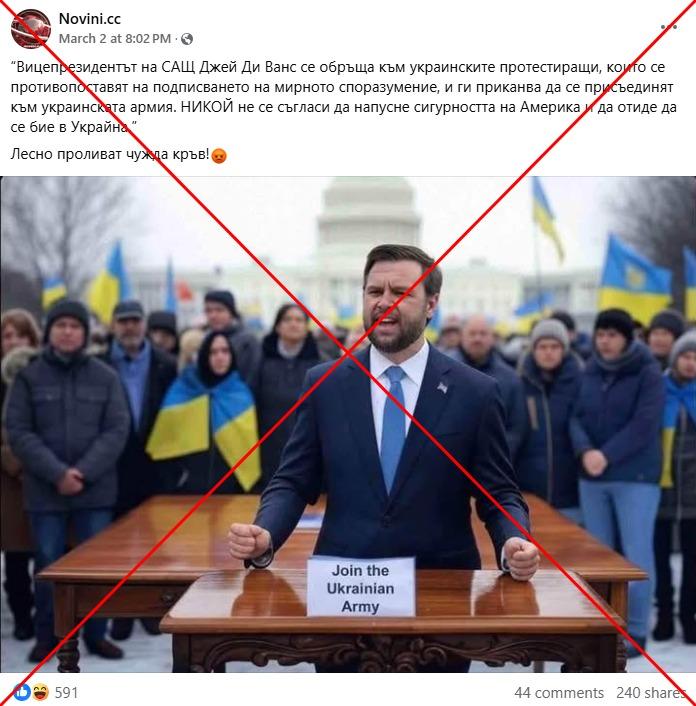View the 240 shares list
Screen dimensions: 696x706
click(651, 692)
